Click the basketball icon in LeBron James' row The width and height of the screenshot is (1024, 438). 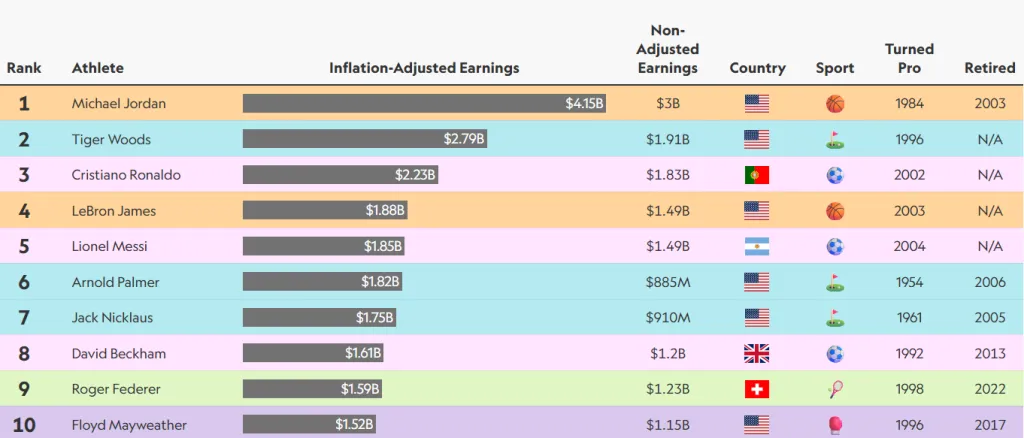pyautogui.click(x=835, y=211)
